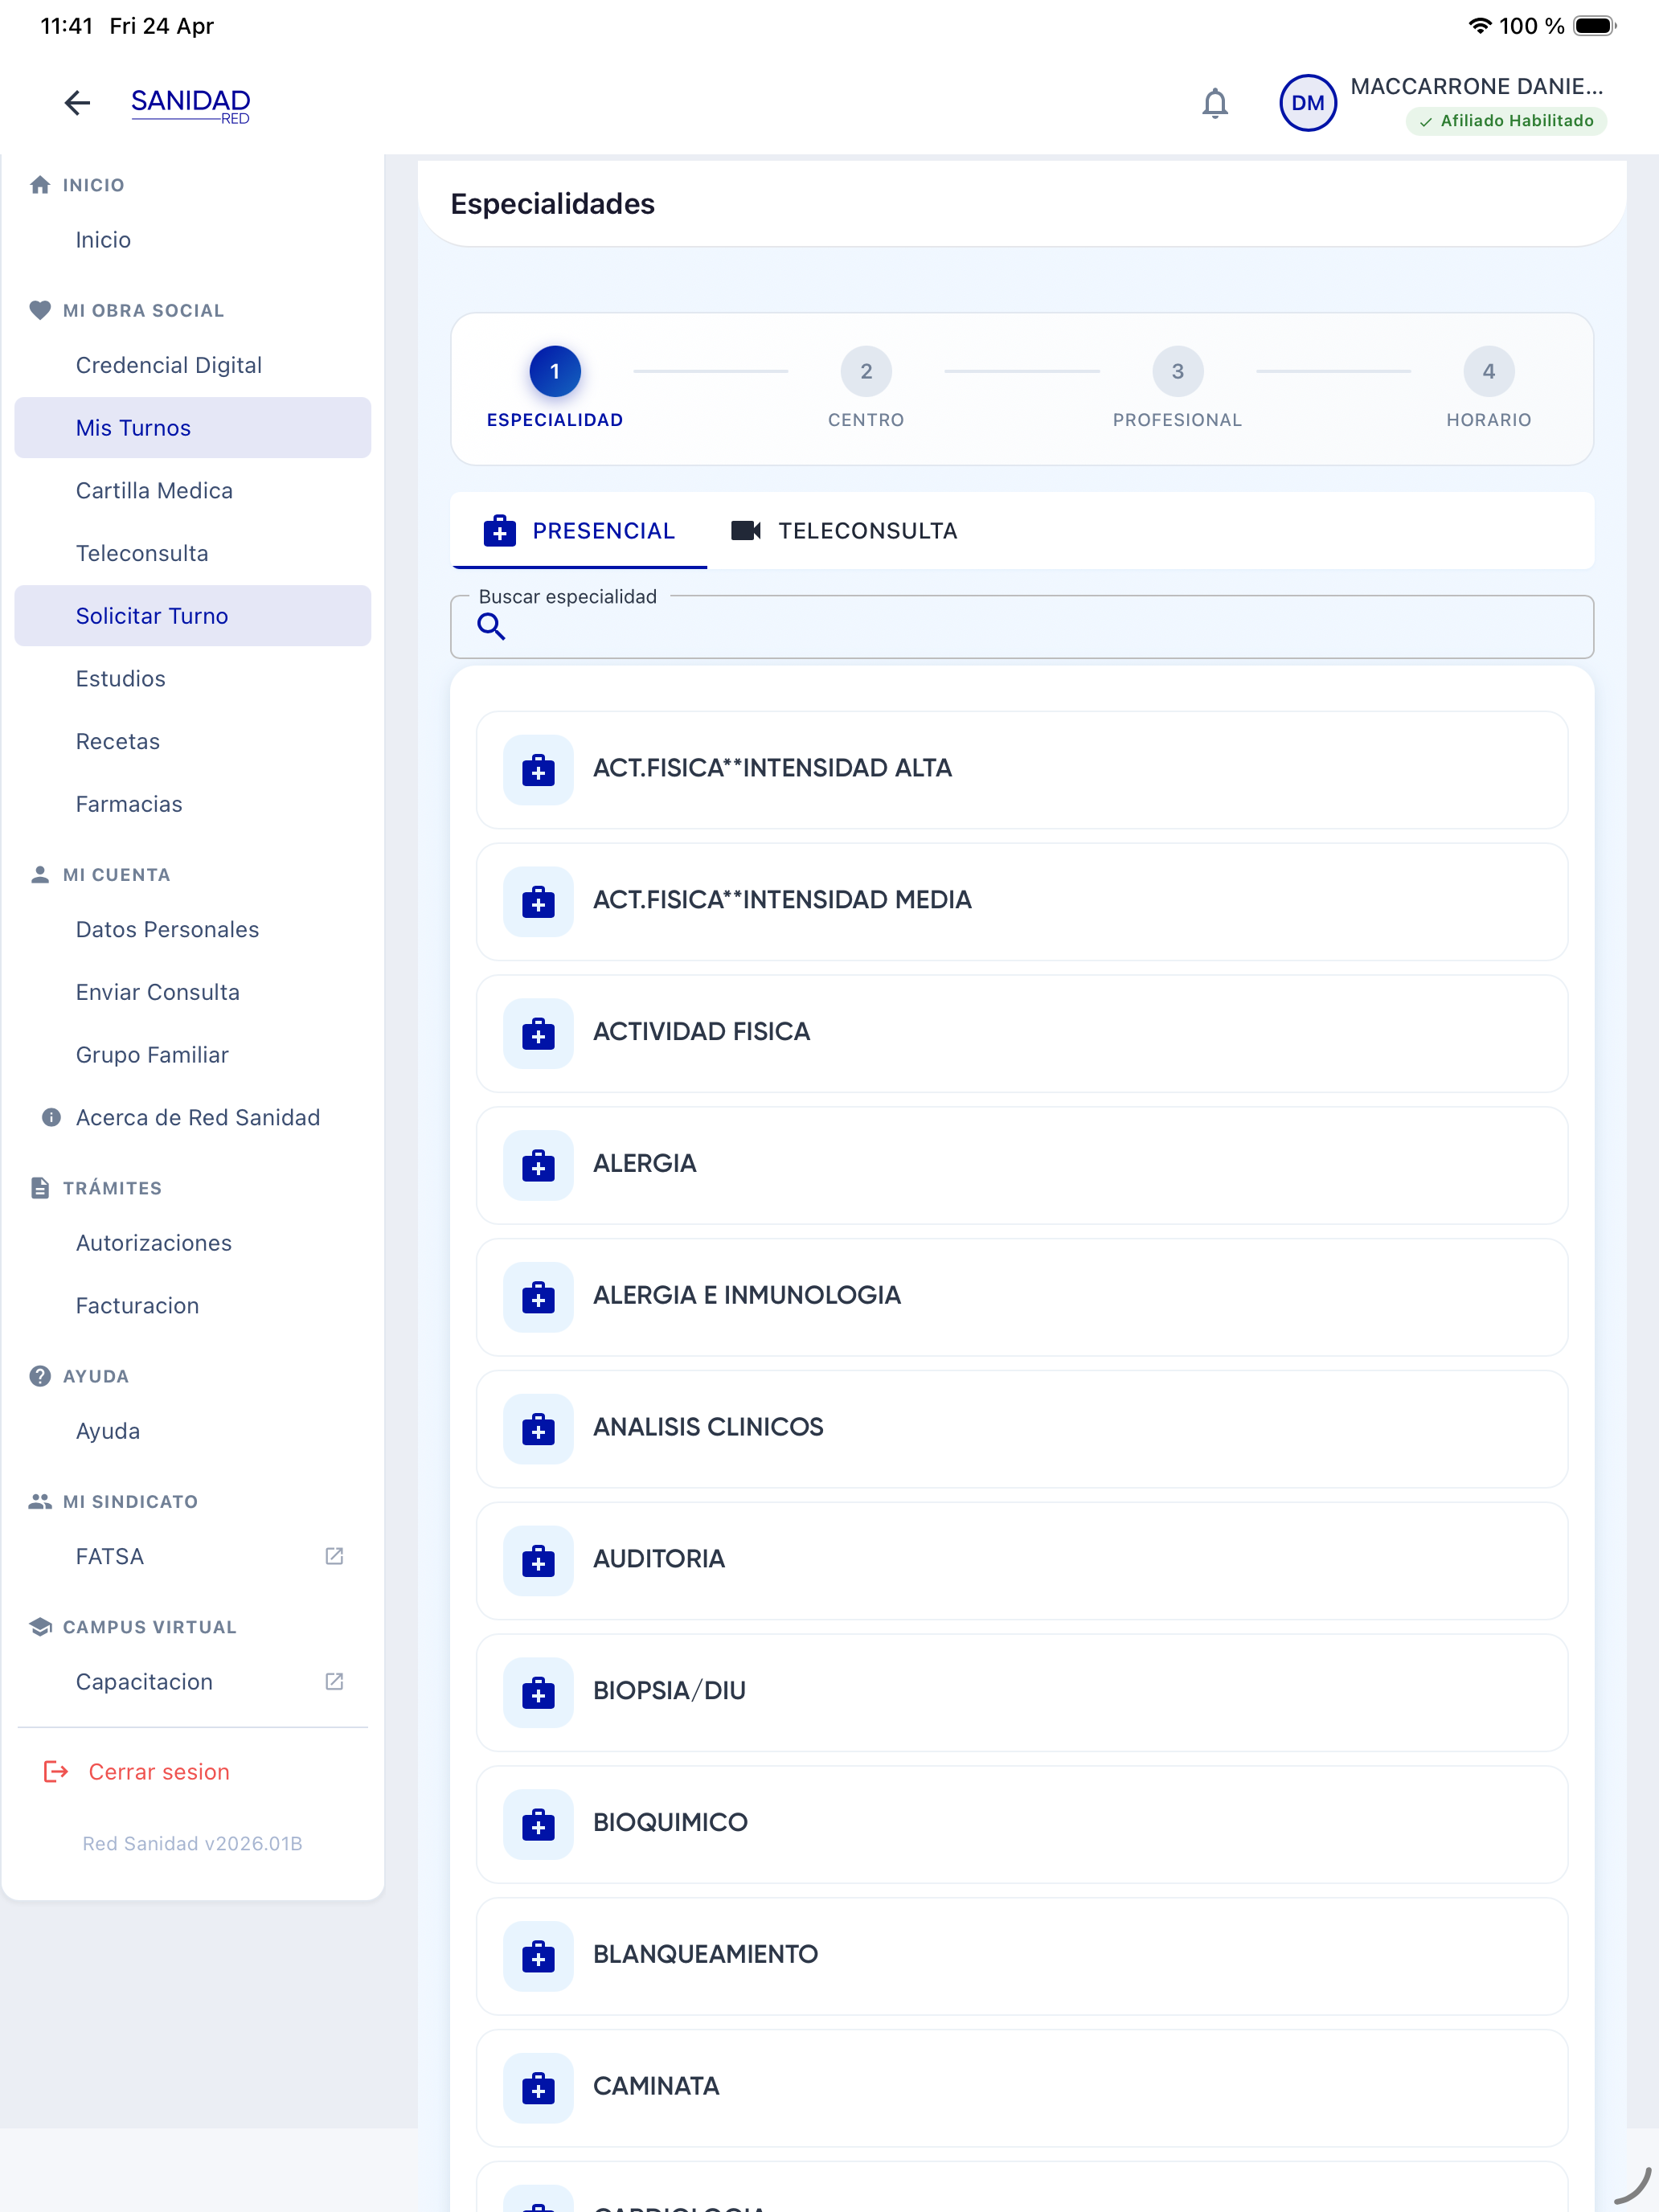Screen dimensions: 1659x2212
Task: Select step 1 ESPECIALIDAD
Action: pyautogui.click(x=555, y=388)
